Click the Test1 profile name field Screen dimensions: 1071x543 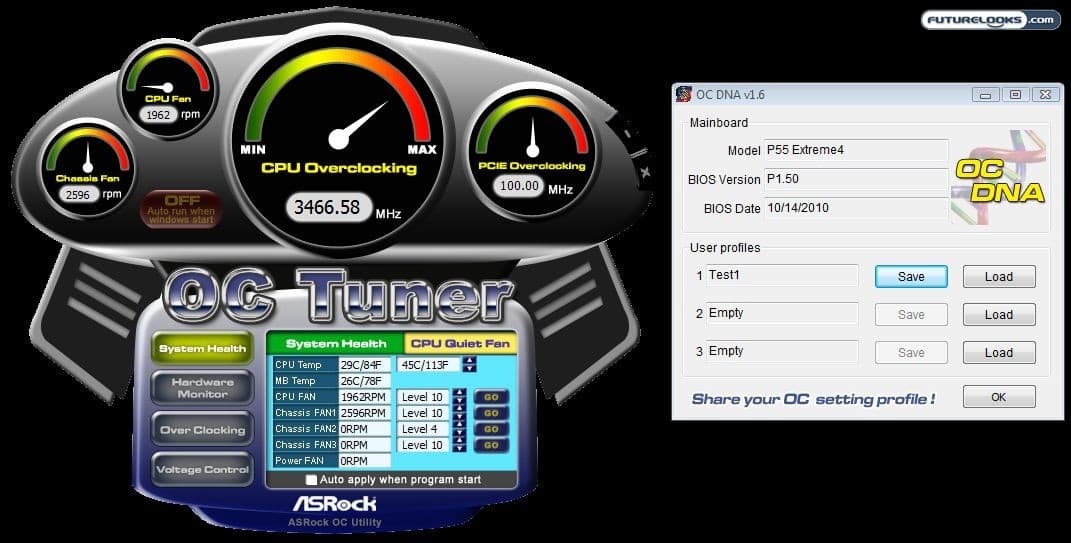[782, 275]
